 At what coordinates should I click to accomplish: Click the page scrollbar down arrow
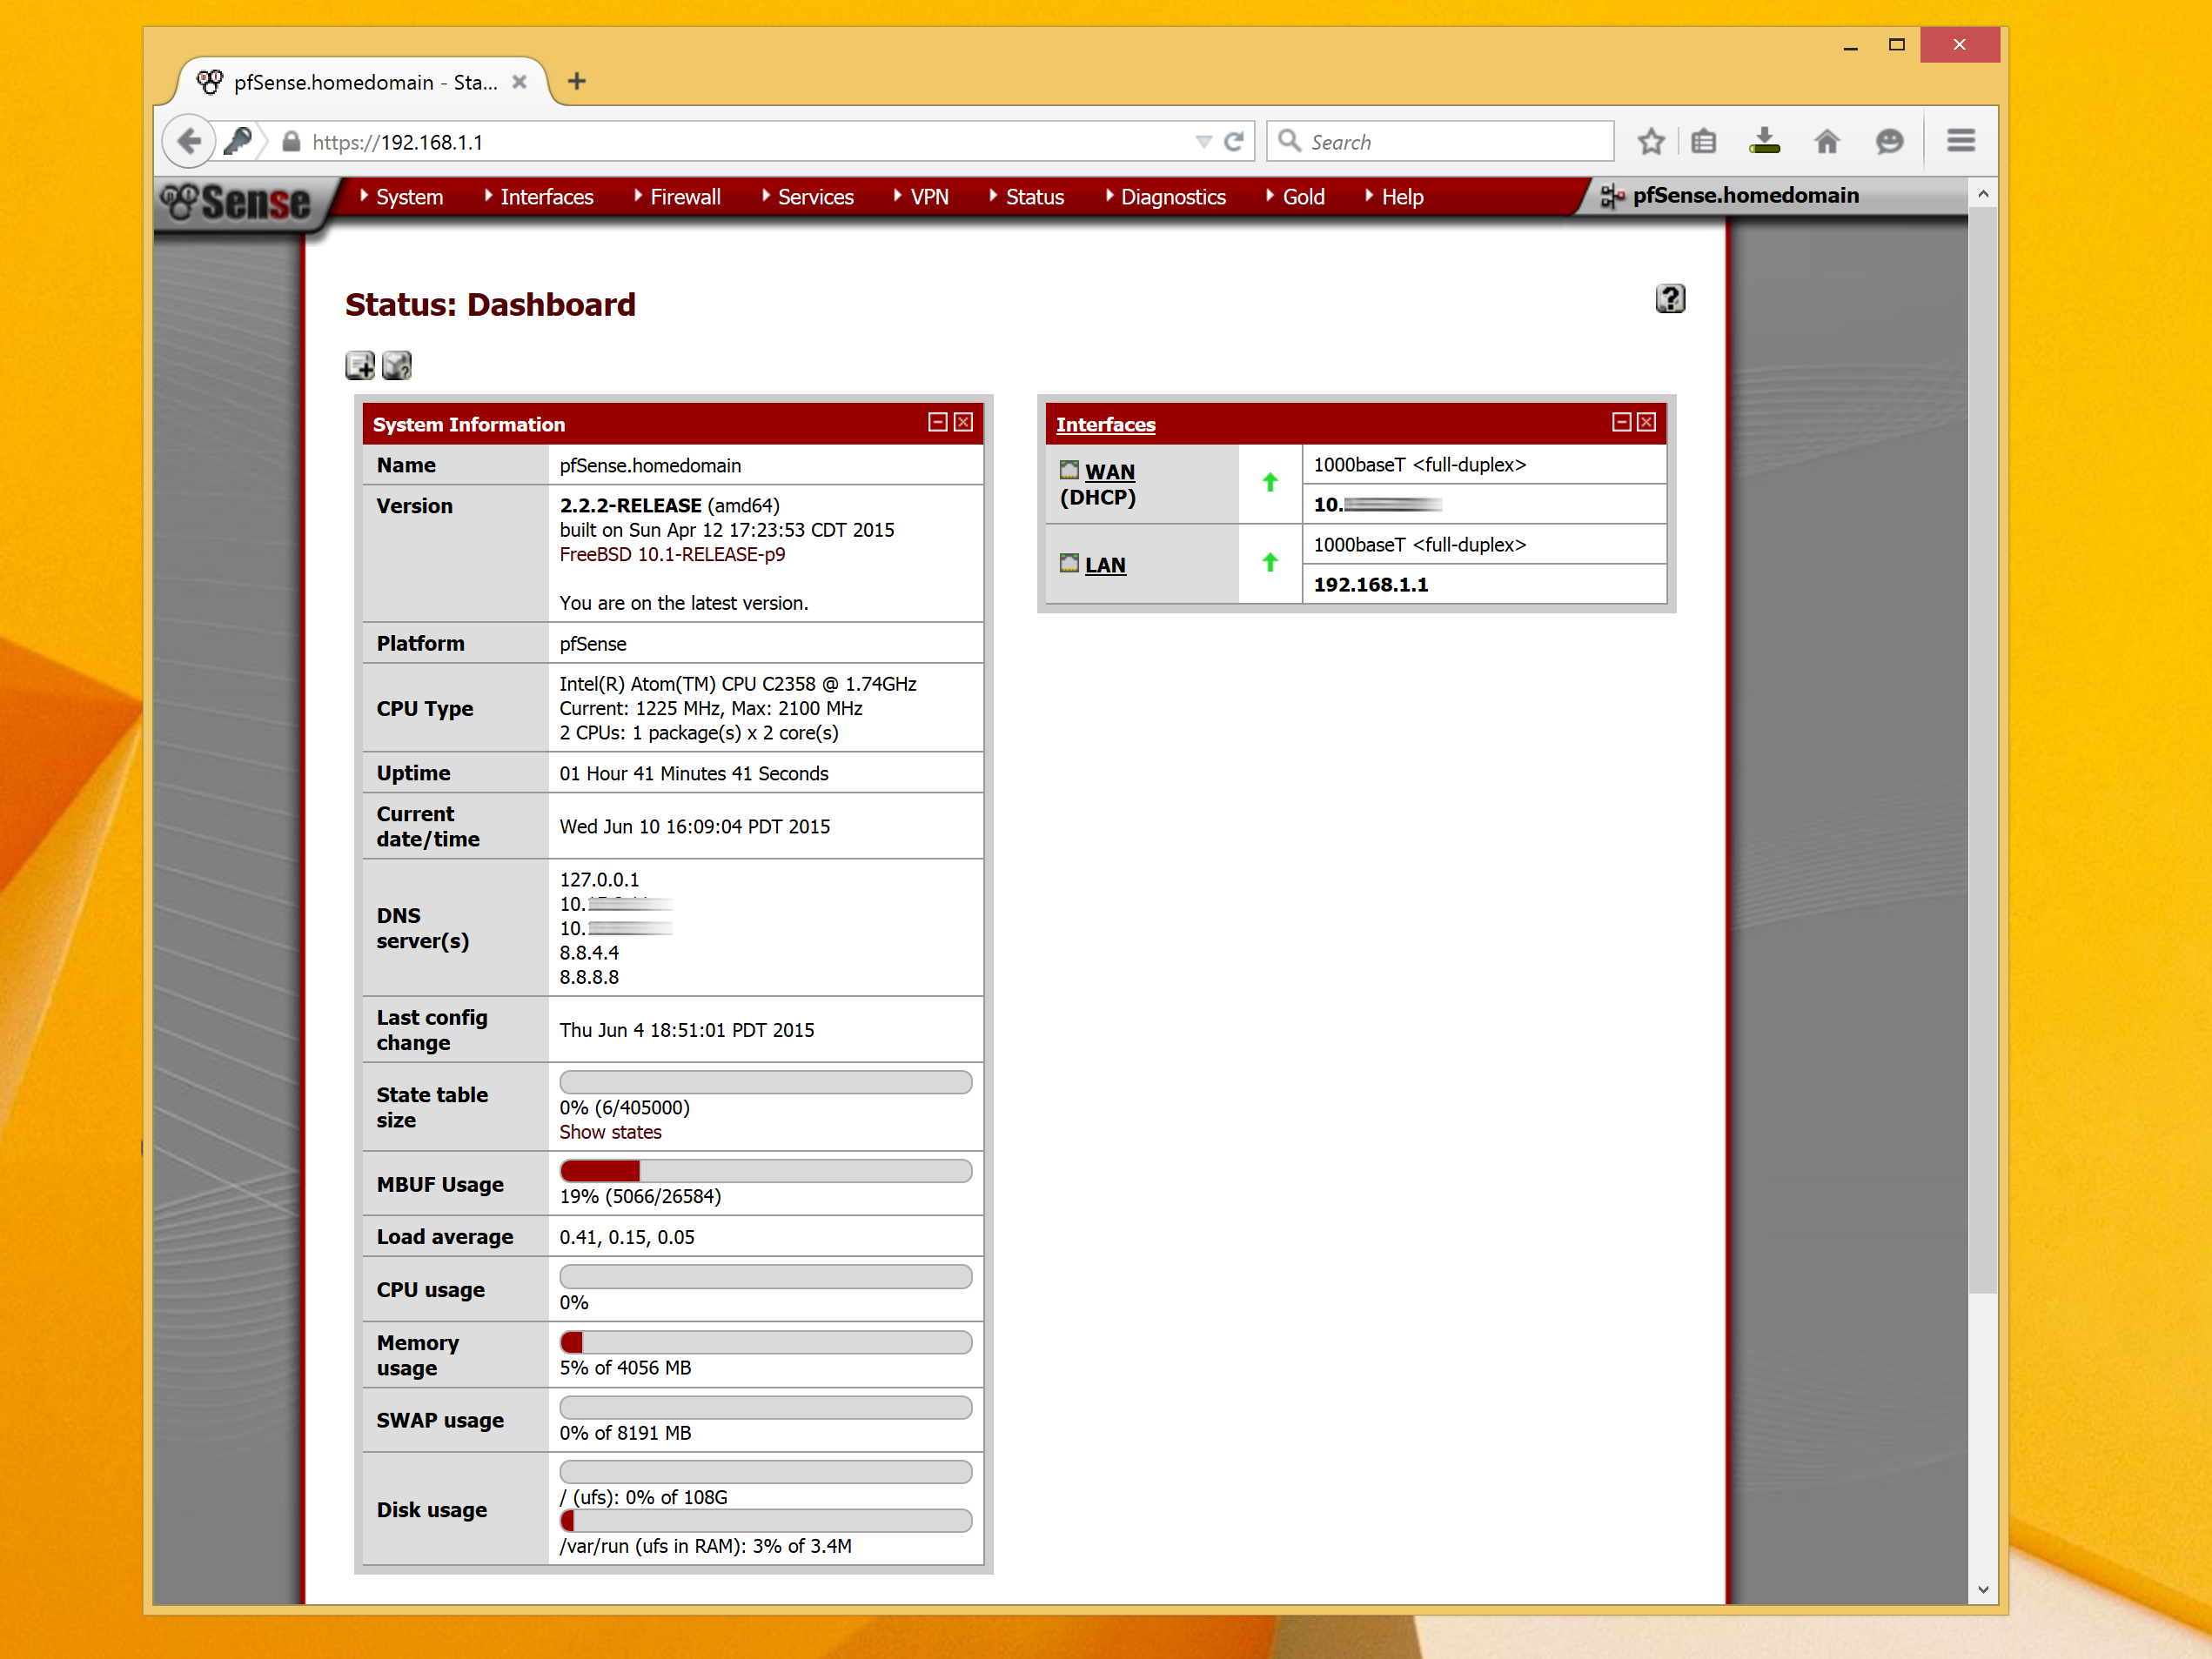pos(1983,1589)
